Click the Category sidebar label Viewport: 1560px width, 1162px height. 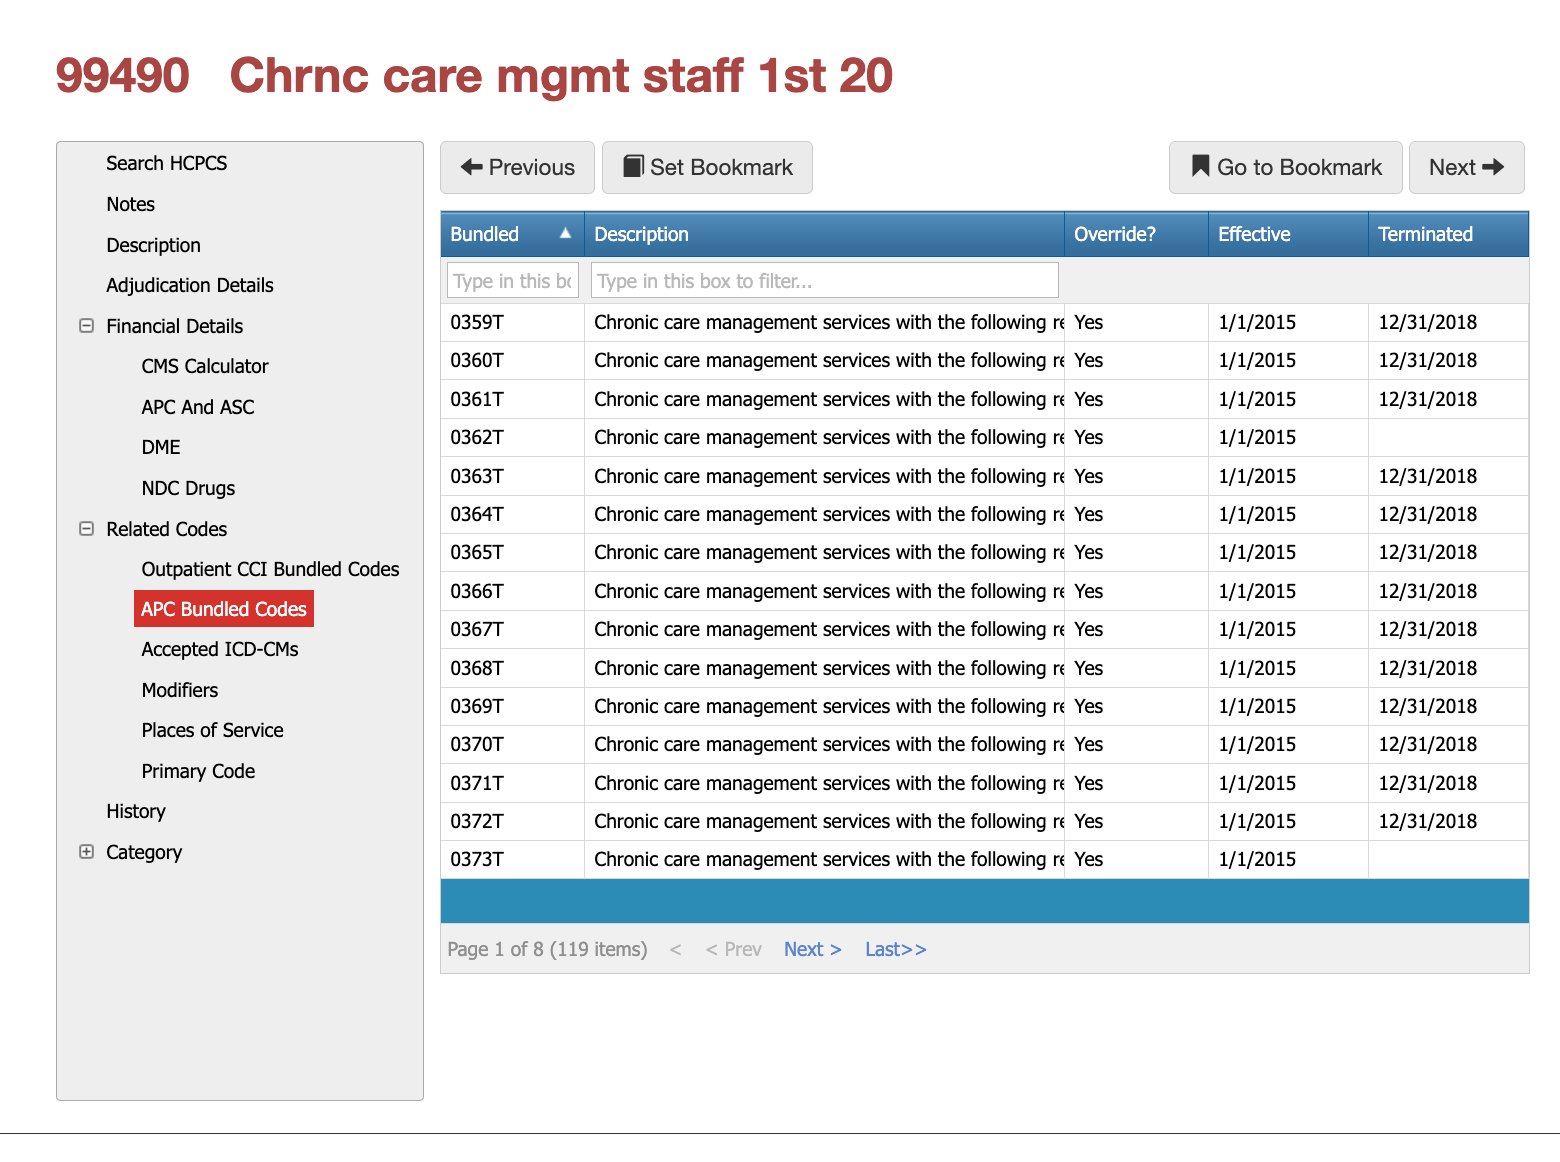click(144, 852)
